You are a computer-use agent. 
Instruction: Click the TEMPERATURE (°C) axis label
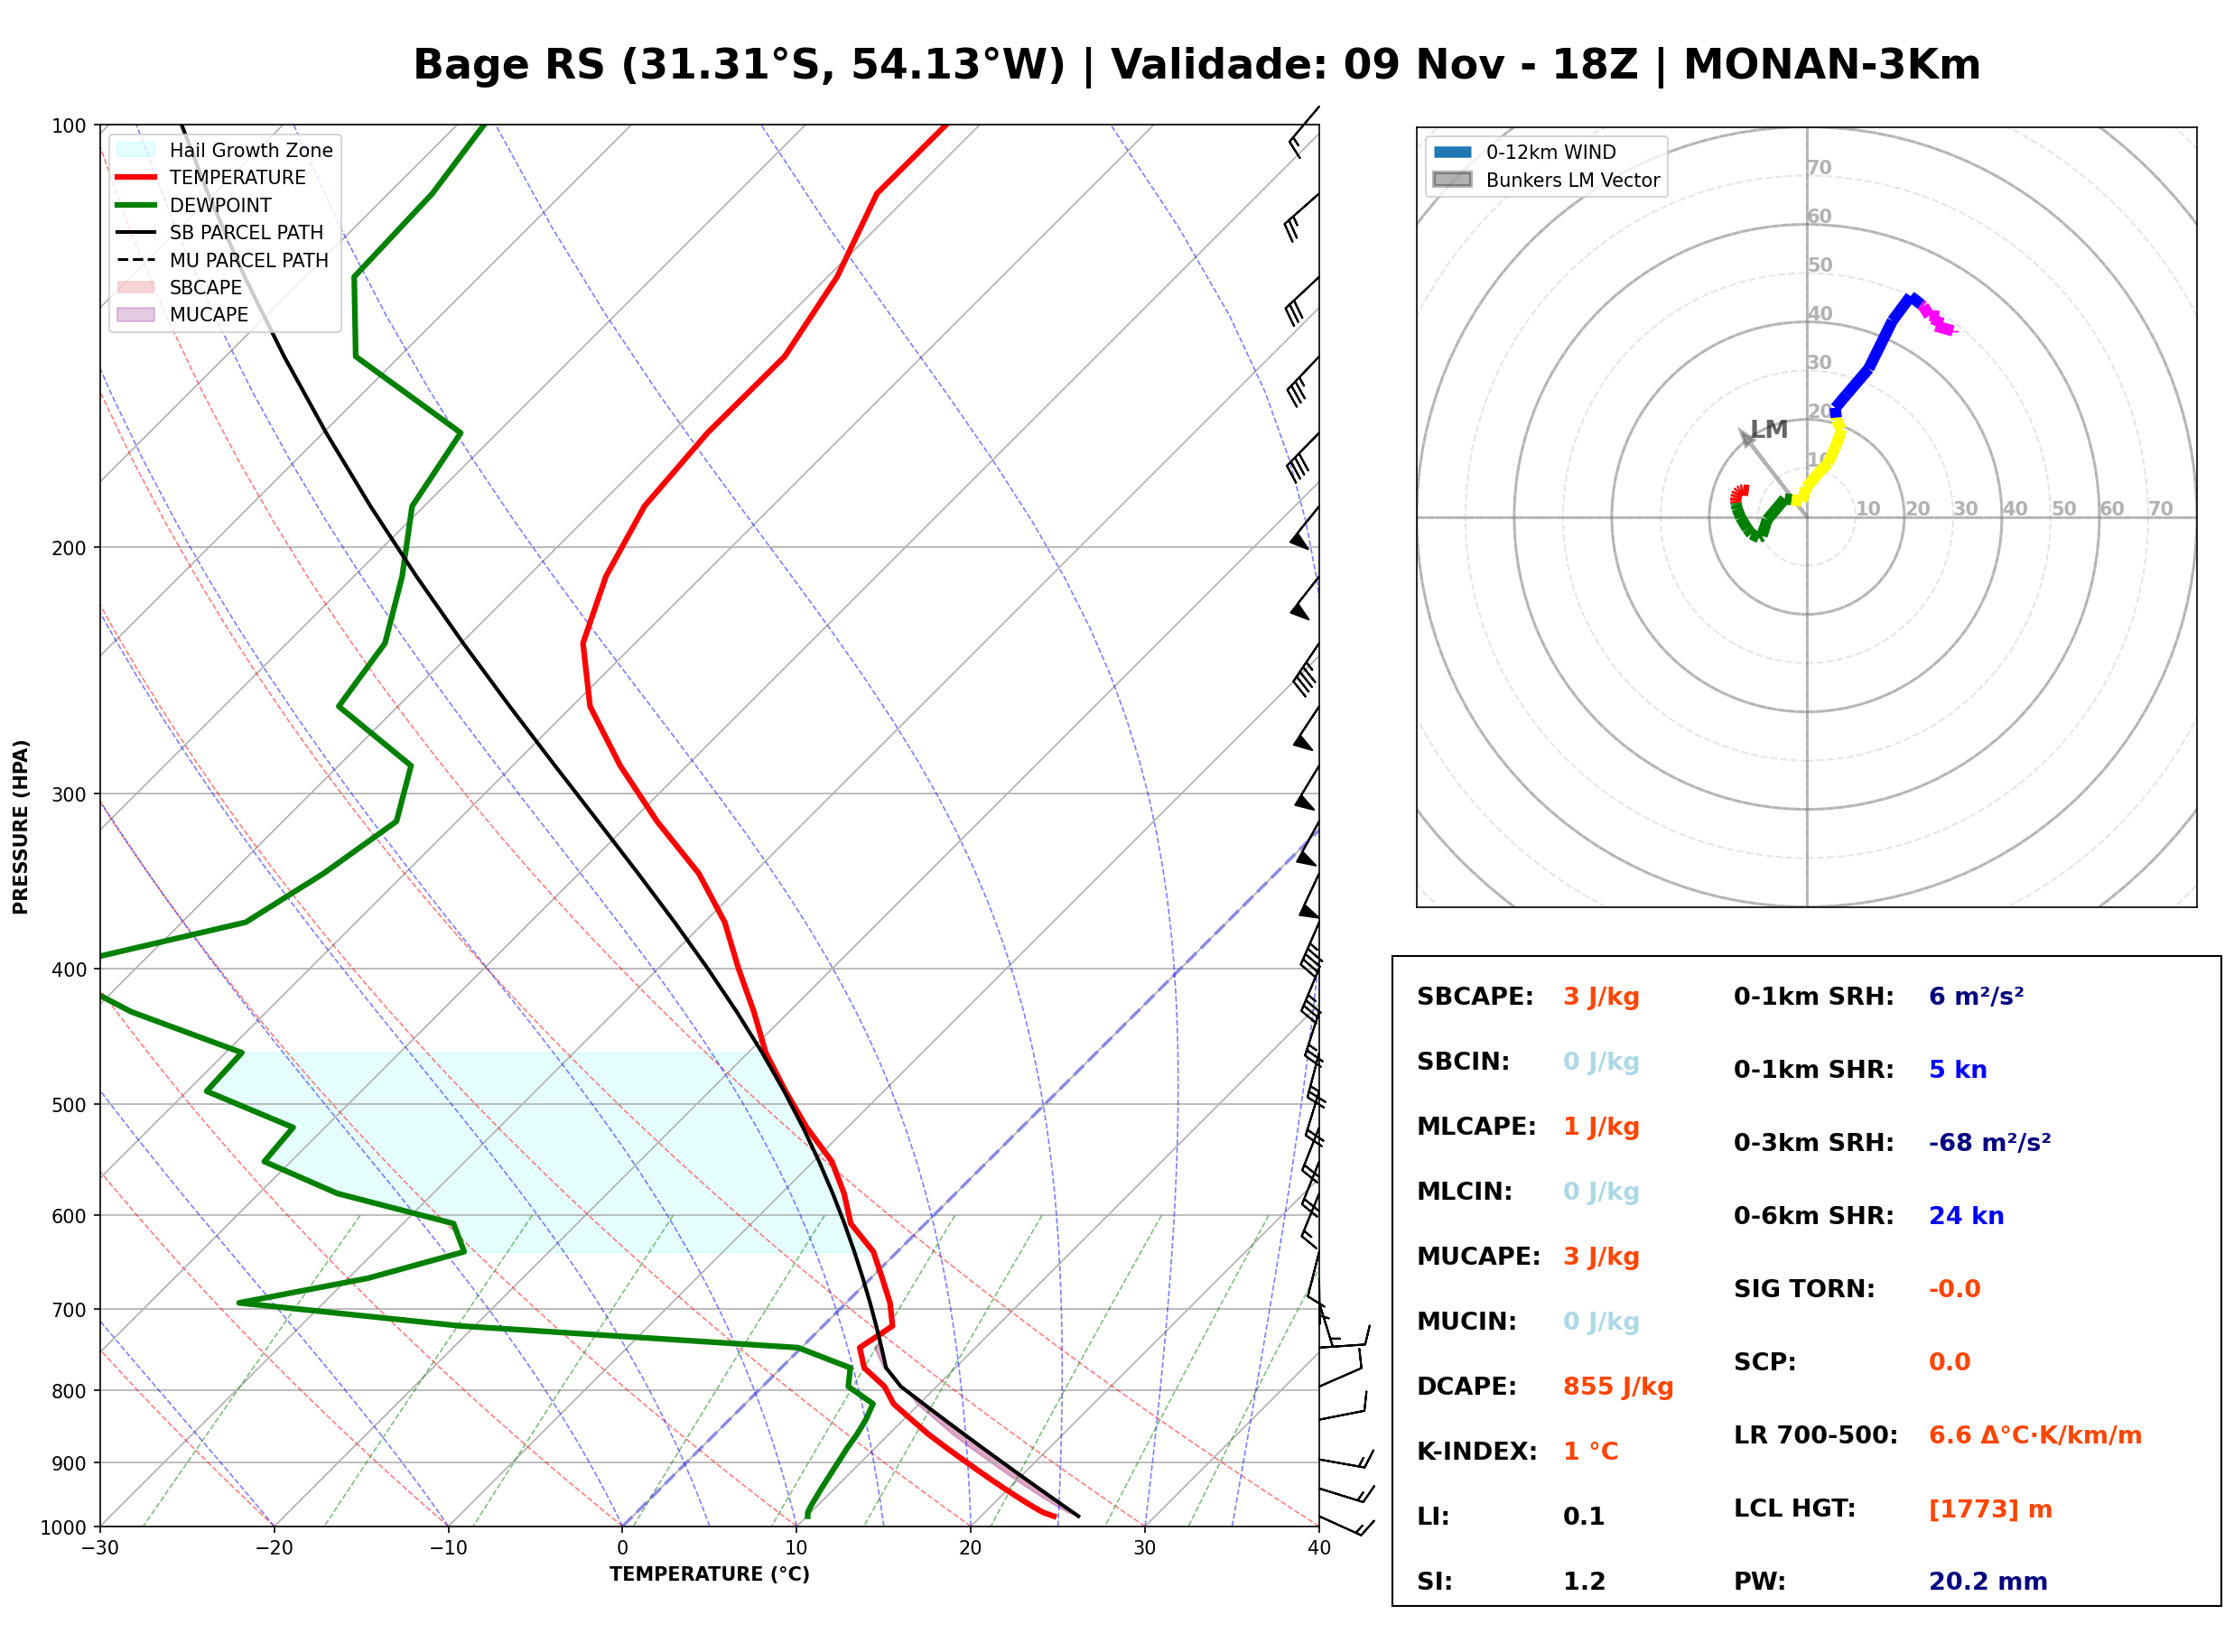(710, 1574)
